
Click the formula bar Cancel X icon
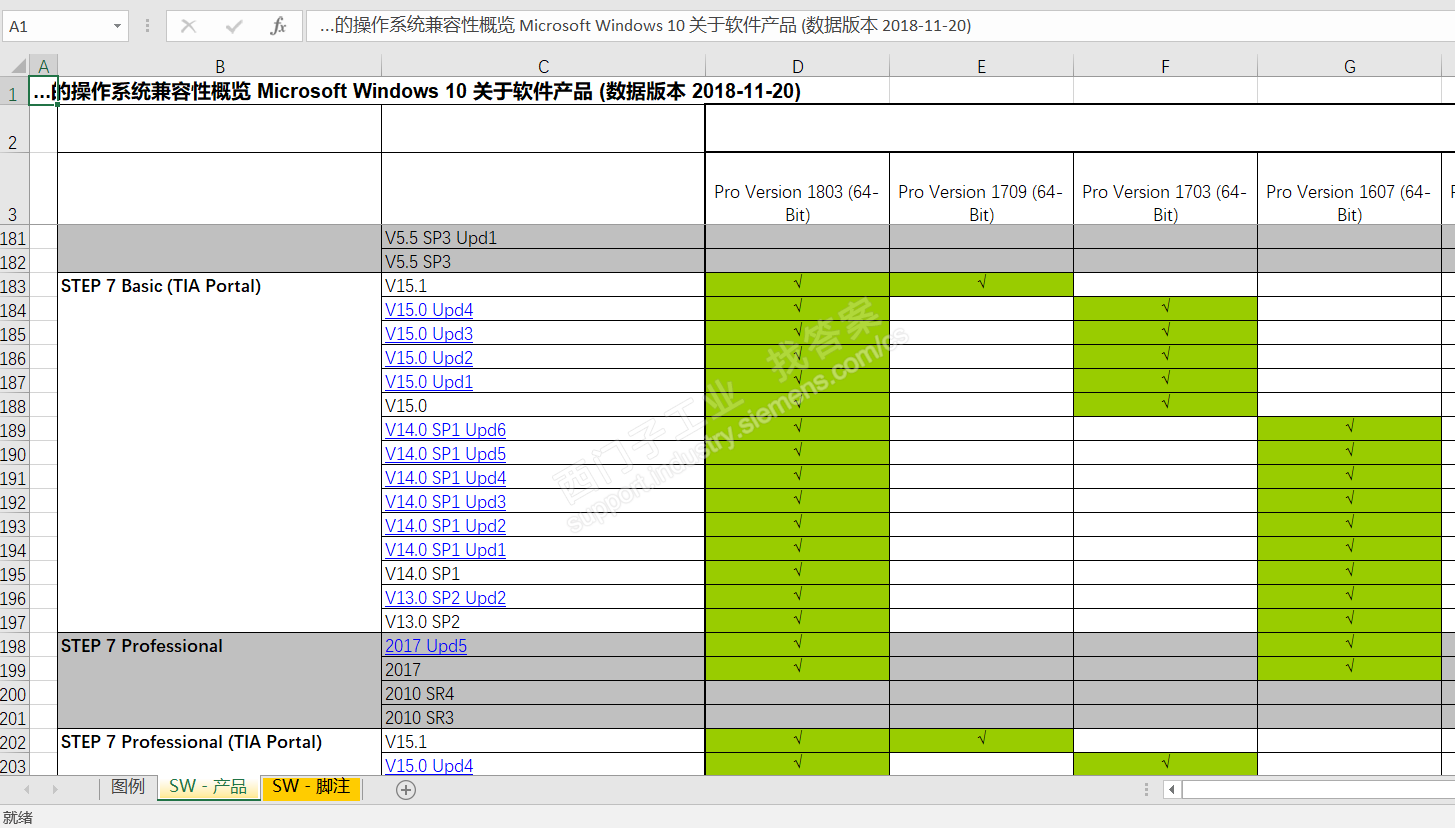[x=188, y=26]
